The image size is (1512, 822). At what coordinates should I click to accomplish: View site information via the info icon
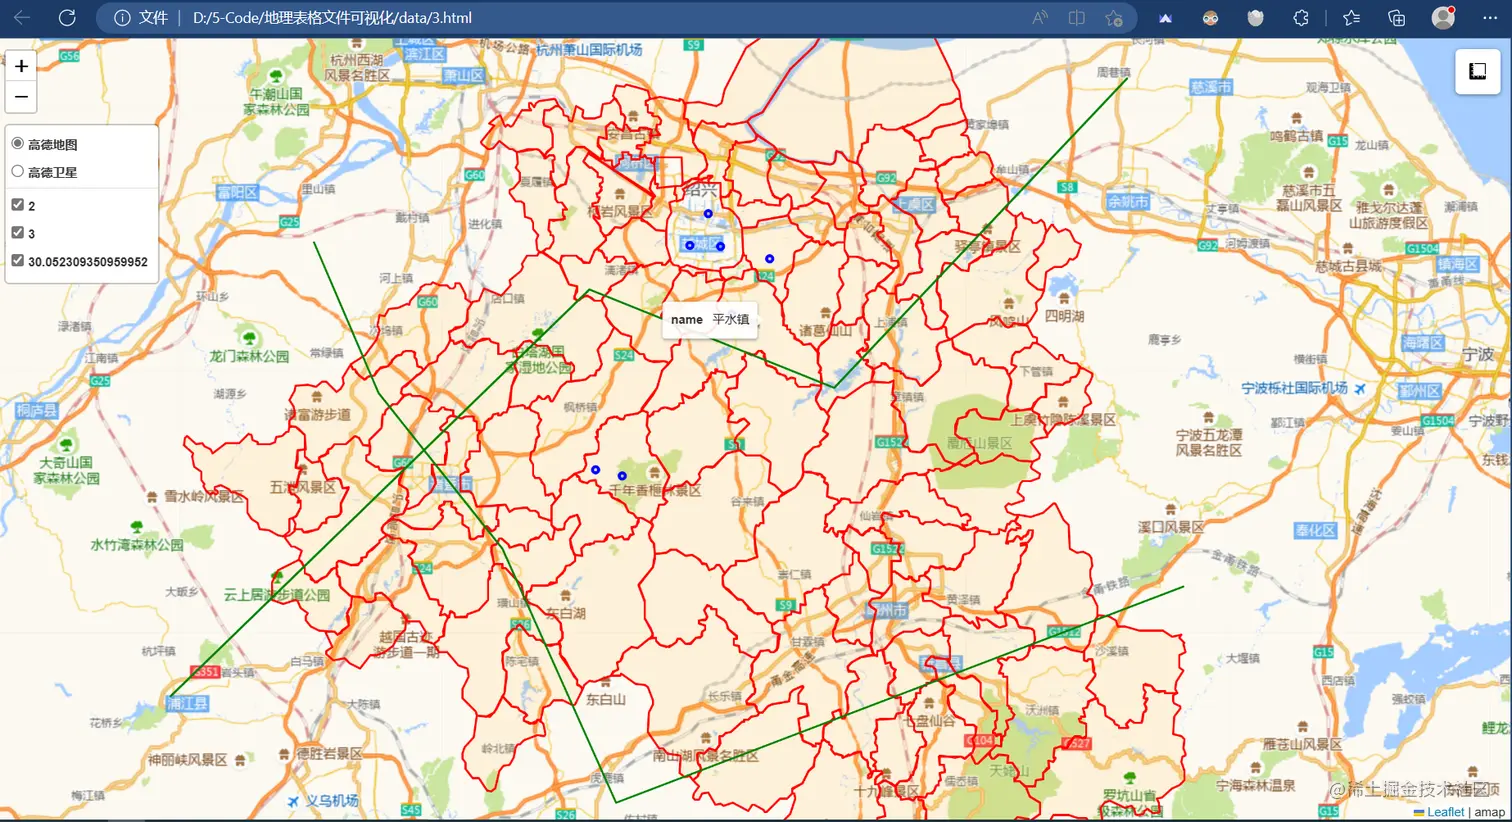click(x=122, y=18)
